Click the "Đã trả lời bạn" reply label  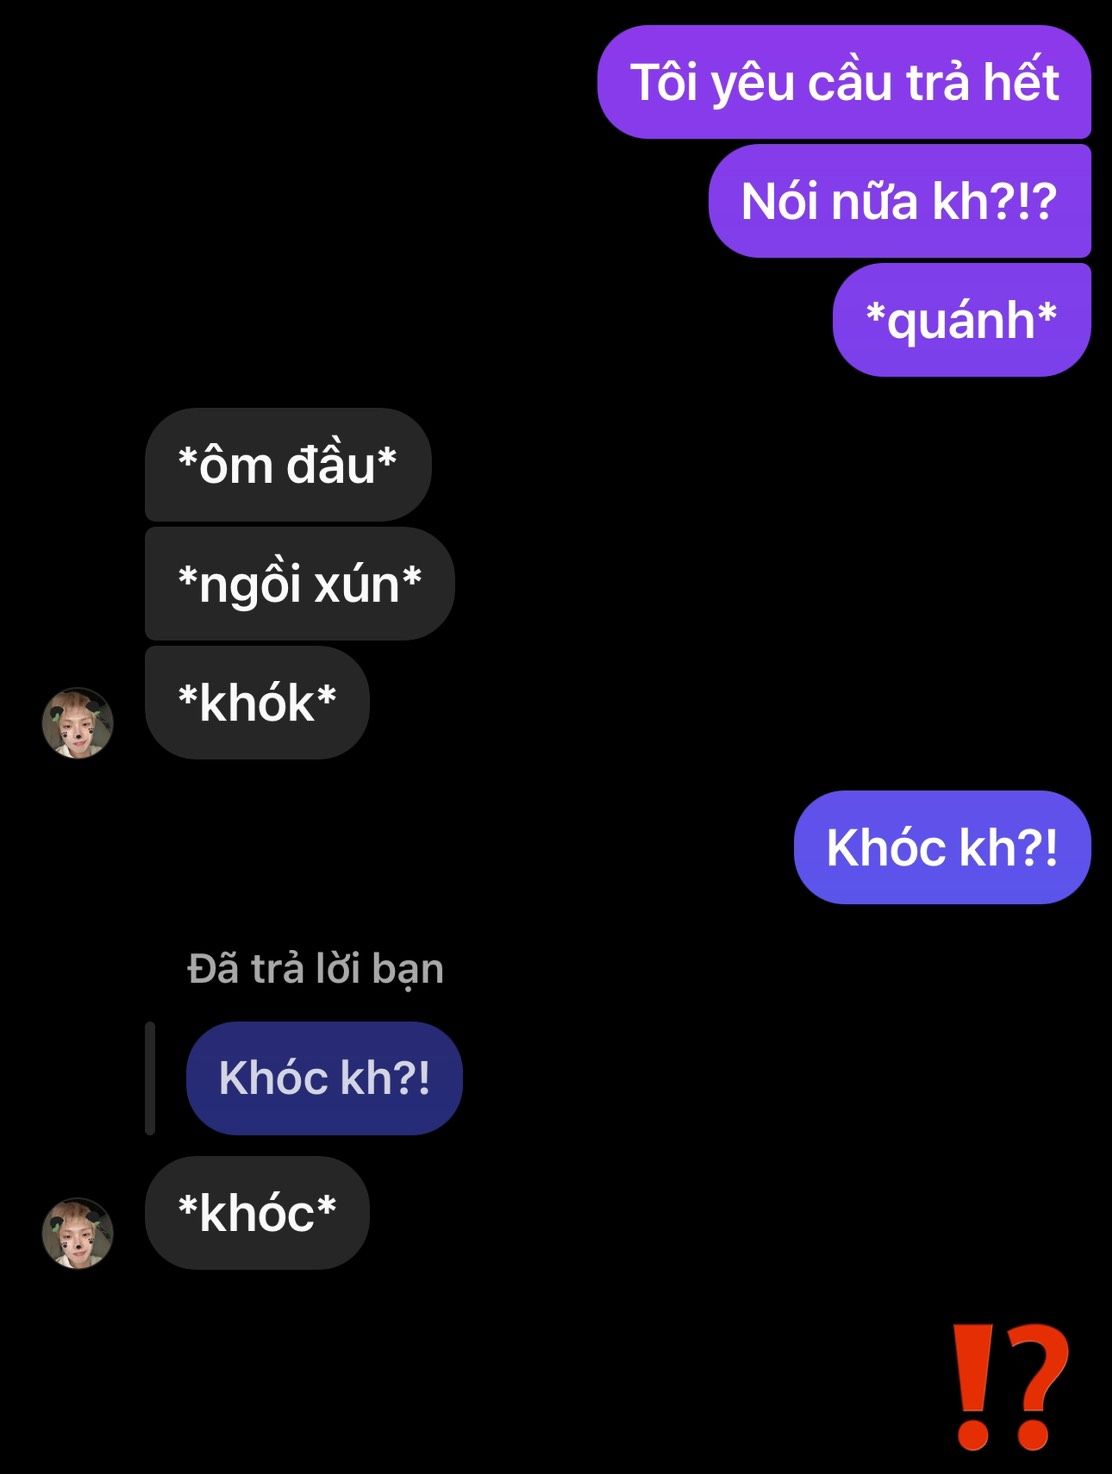pos(315,969)
